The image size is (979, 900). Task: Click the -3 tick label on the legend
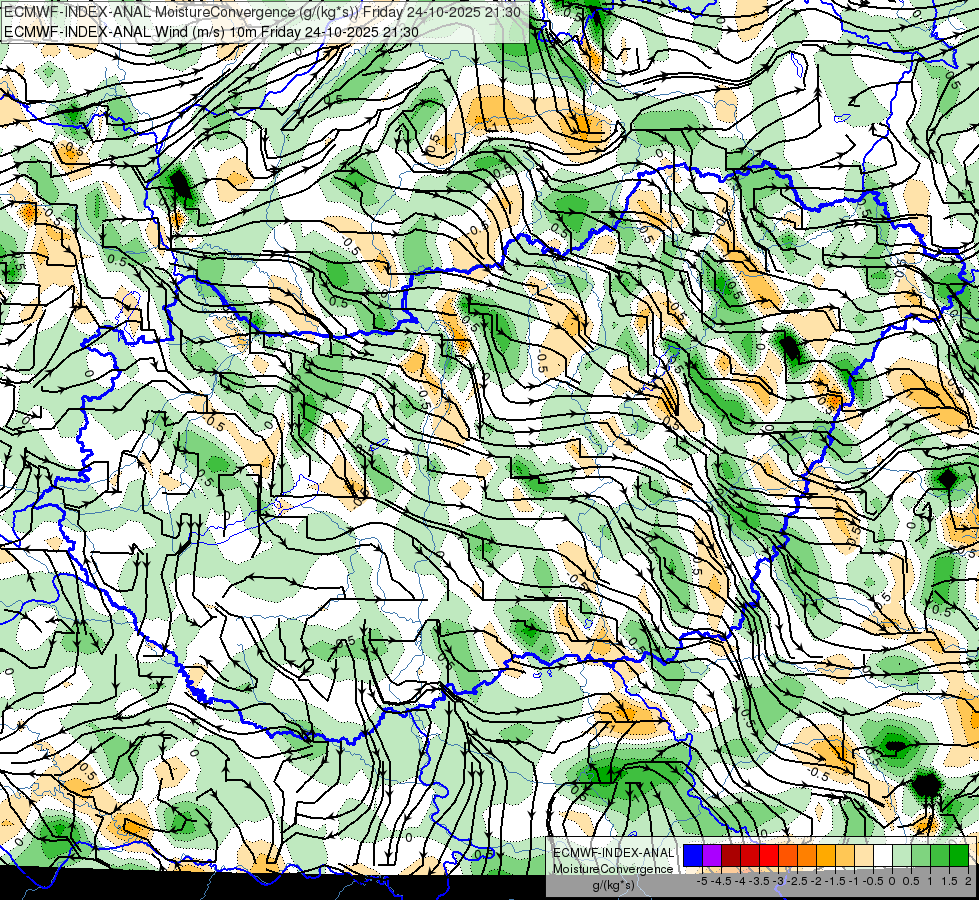click(x=779, y=881)
